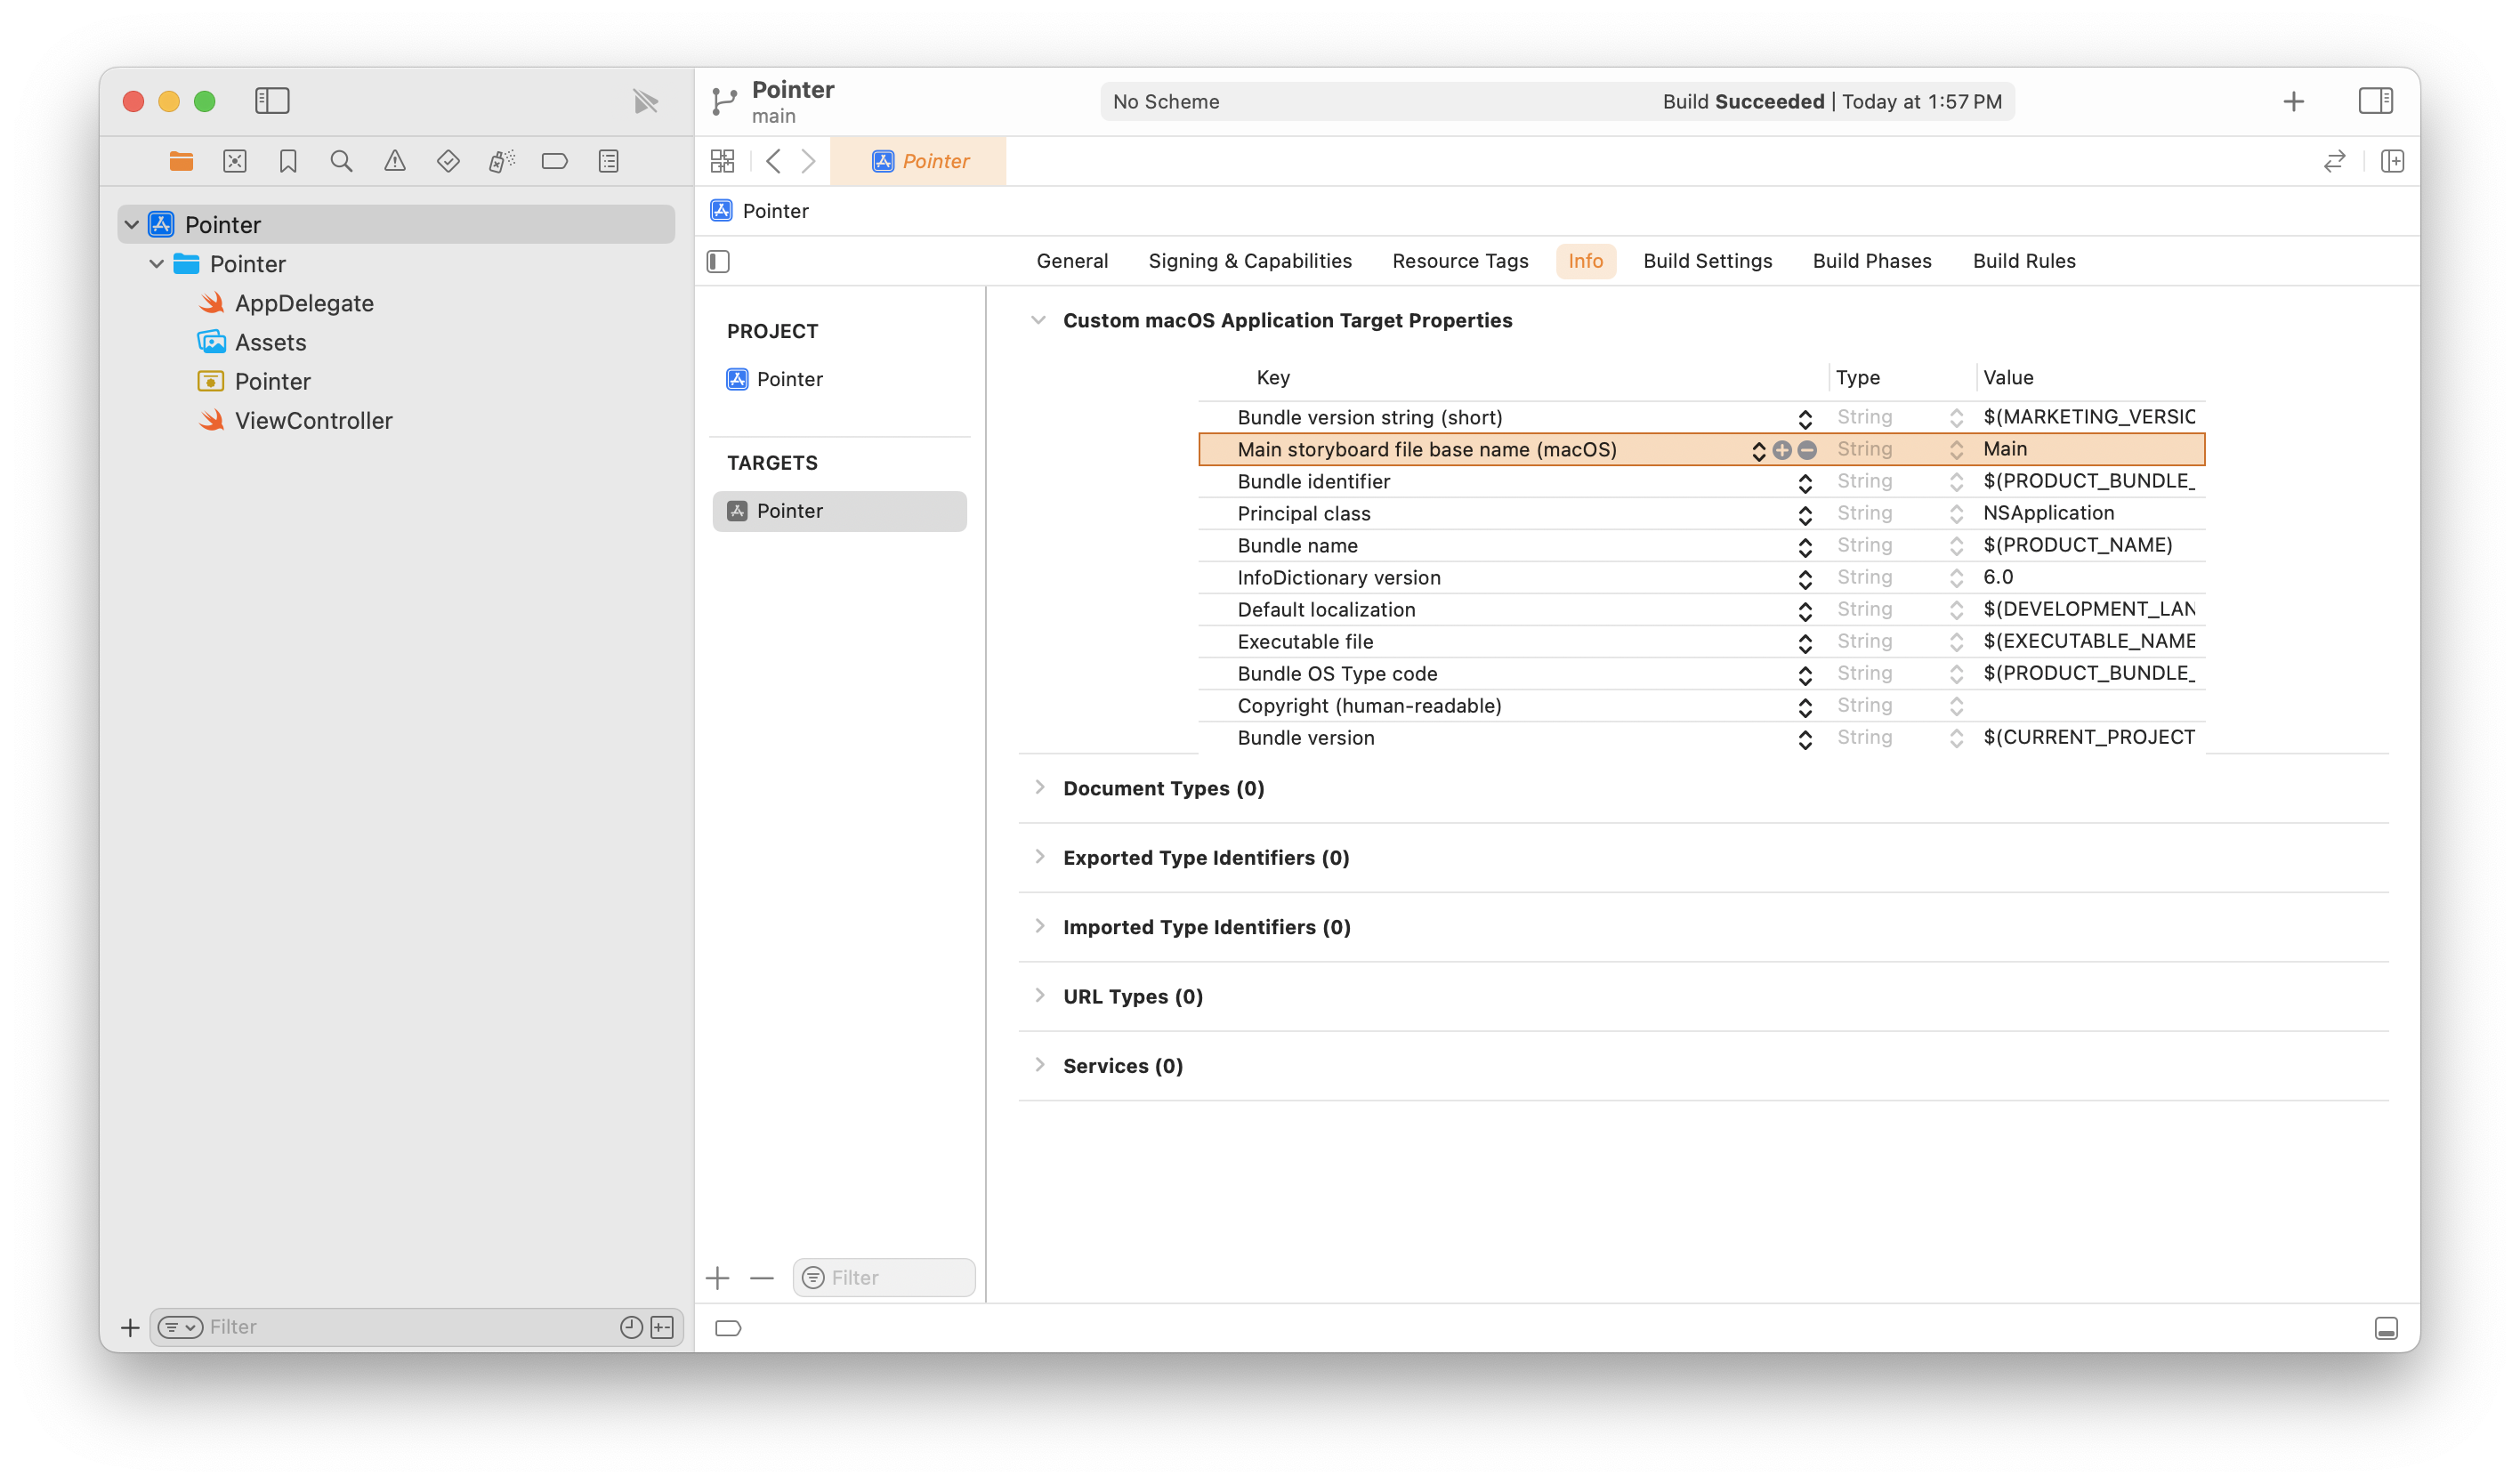Open the bookmark navigator icon
Screen dimensions: 2520x1484
[x=288, y=161]
